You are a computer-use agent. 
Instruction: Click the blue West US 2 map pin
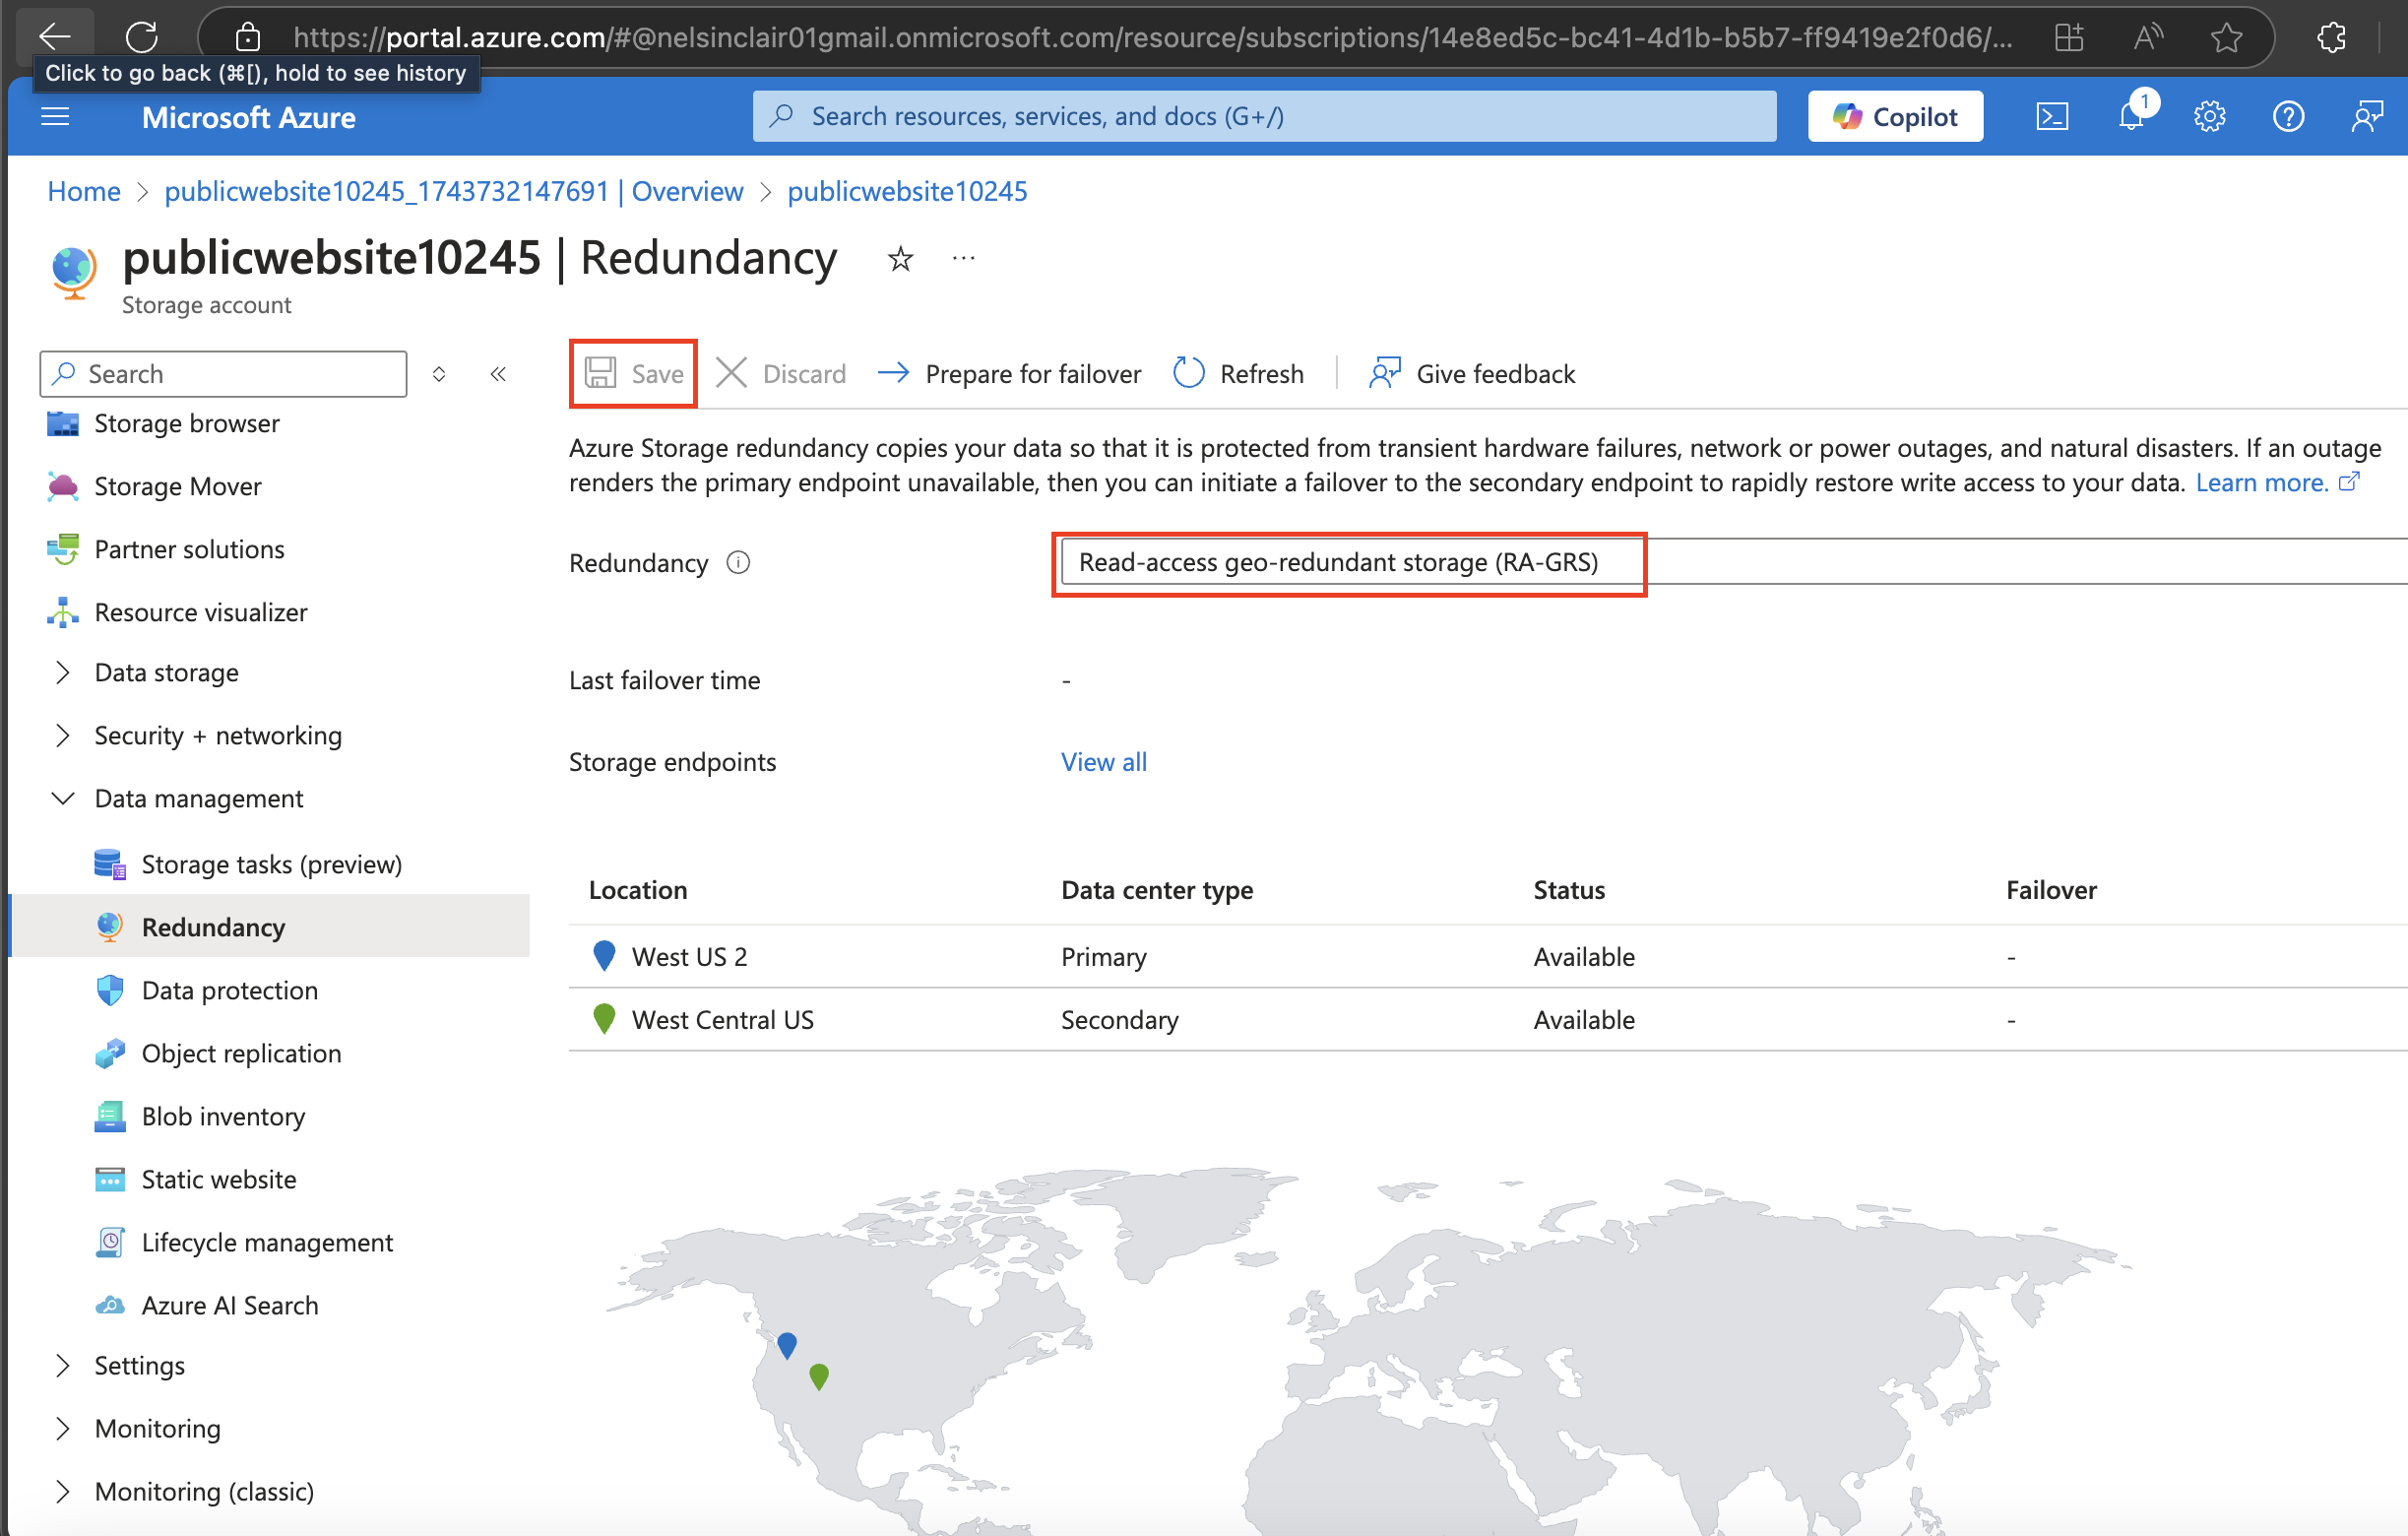[787, 1345]
